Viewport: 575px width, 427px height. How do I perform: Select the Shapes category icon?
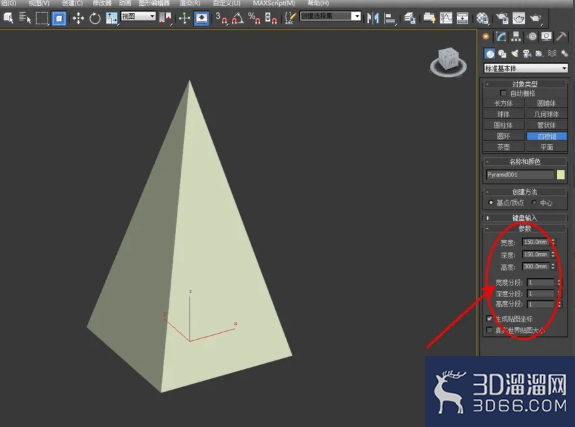click(502, 54)
